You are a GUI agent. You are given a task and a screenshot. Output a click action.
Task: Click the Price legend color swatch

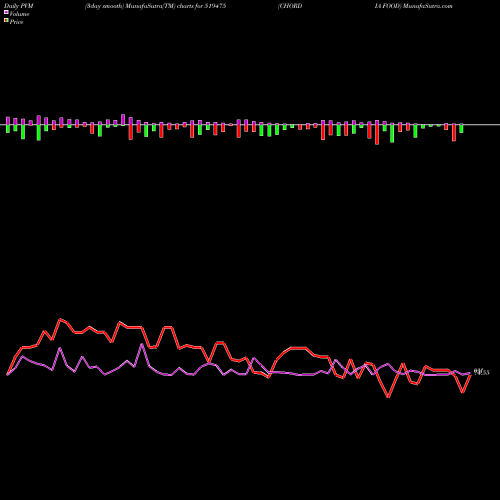(6, 21)
